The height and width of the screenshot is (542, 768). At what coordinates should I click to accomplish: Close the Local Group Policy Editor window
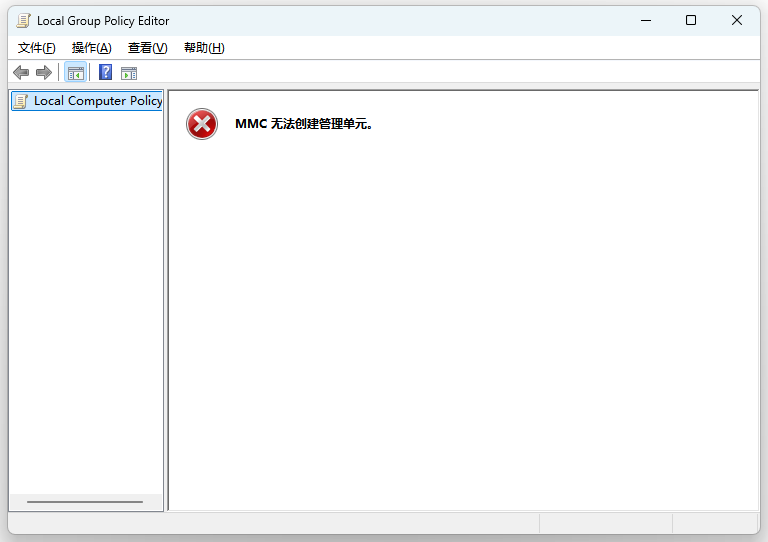[737, 21]
